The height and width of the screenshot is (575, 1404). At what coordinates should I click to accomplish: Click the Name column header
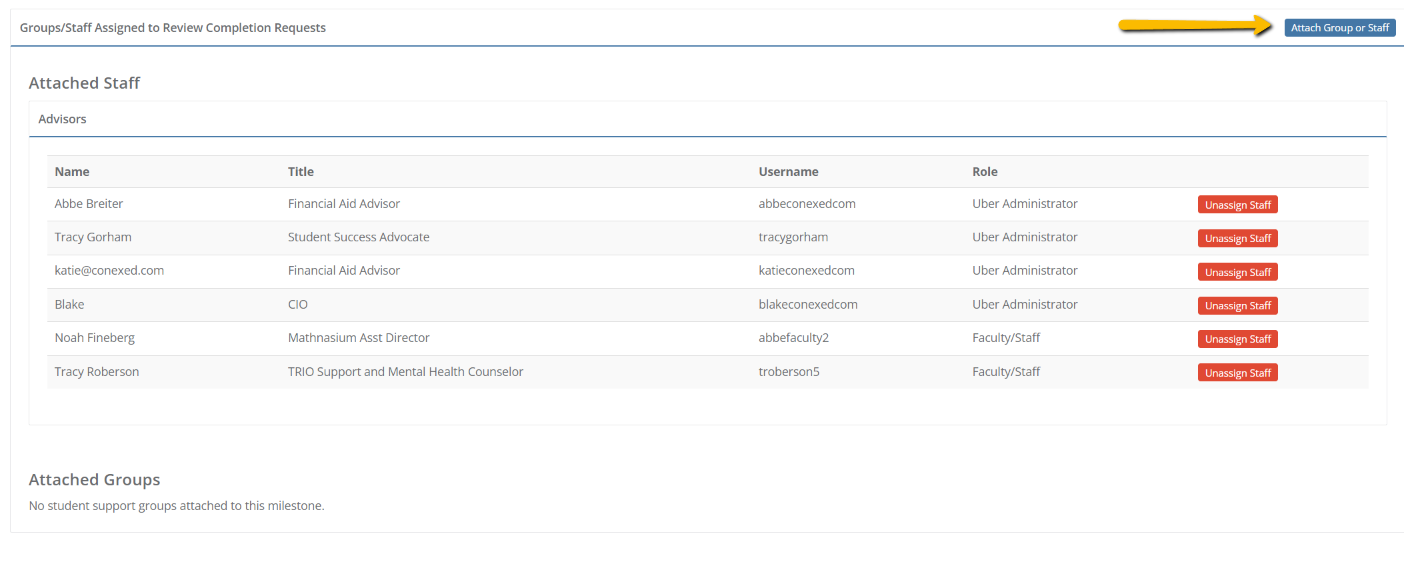(72, 171)
